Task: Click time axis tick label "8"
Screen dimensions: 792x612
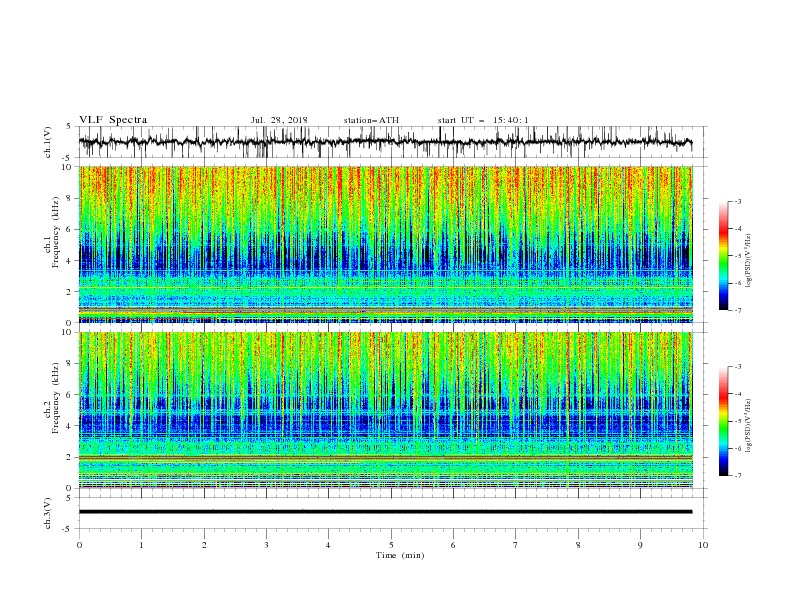Action: pos(578,545)
